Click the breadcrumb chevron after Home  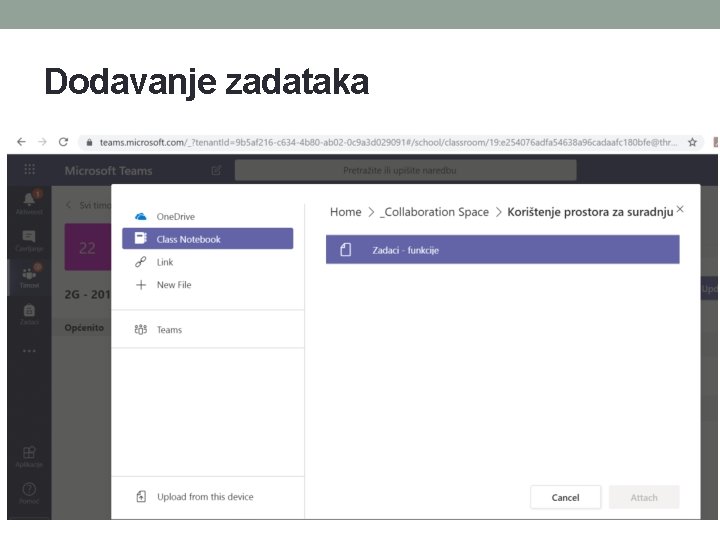pos(371,212)
